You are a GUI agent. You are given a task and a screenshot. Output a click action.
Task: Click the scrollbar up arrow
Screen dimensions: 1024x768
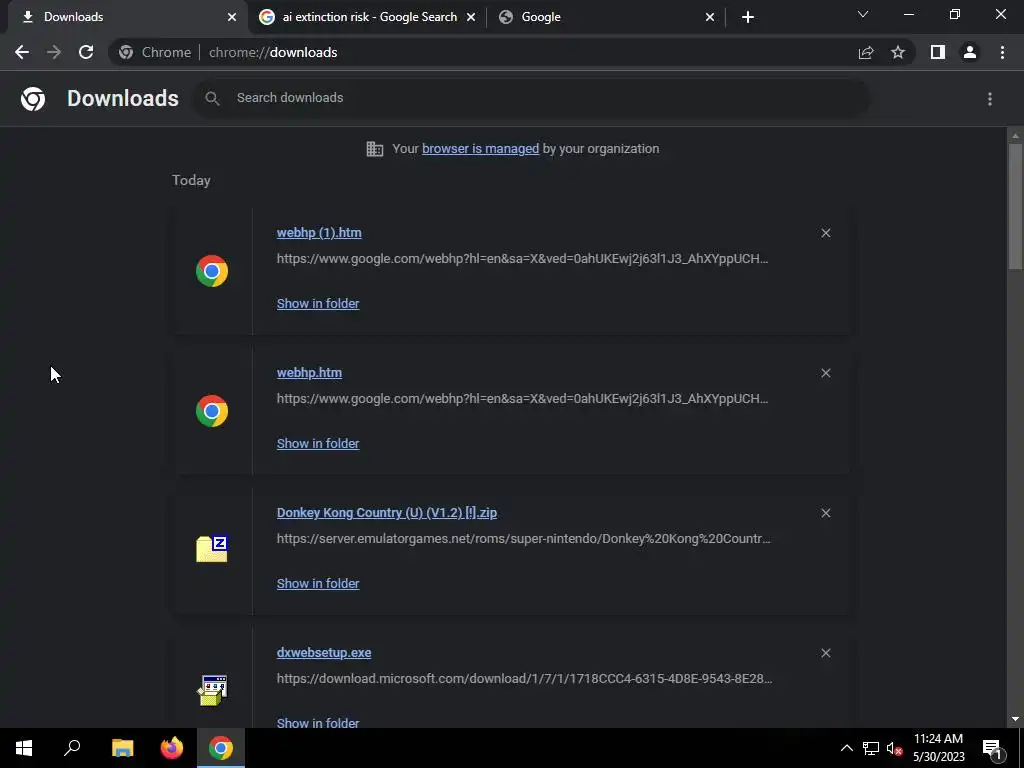pos(1015,136)
